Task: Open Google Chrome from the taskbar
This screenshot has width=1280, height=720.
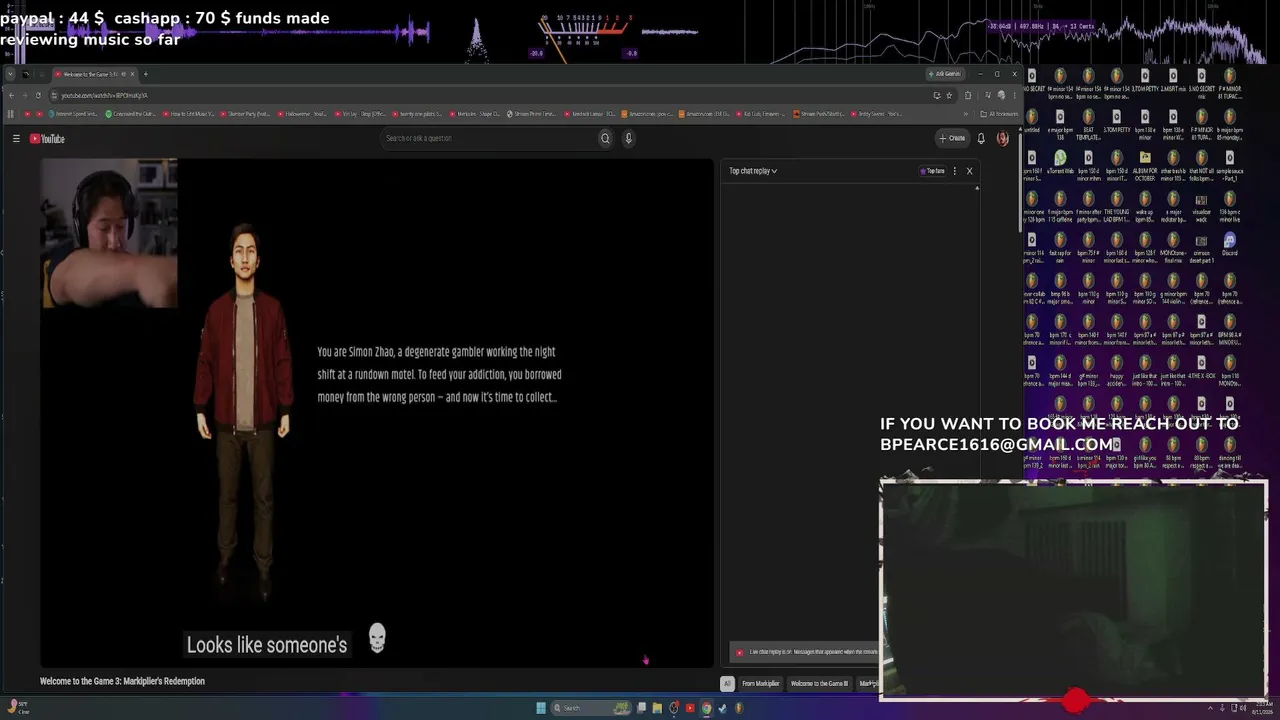Action: pyautogui.click(x=706, y=708)
